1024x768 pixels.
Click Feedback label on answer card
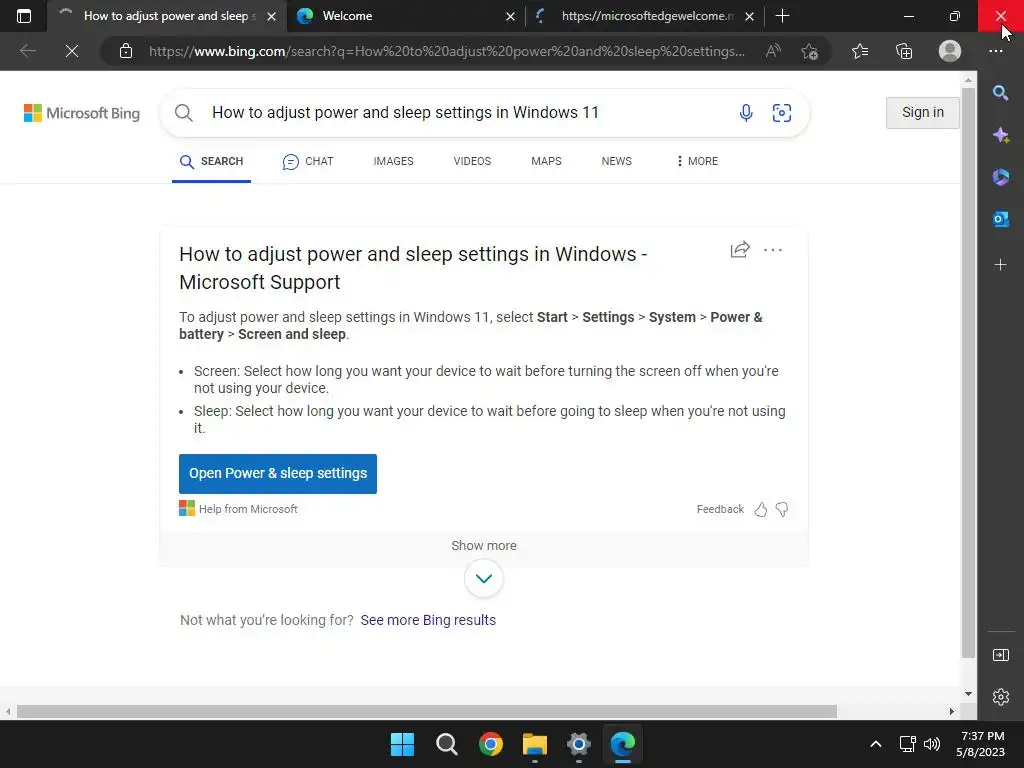[x=720, y=509]
